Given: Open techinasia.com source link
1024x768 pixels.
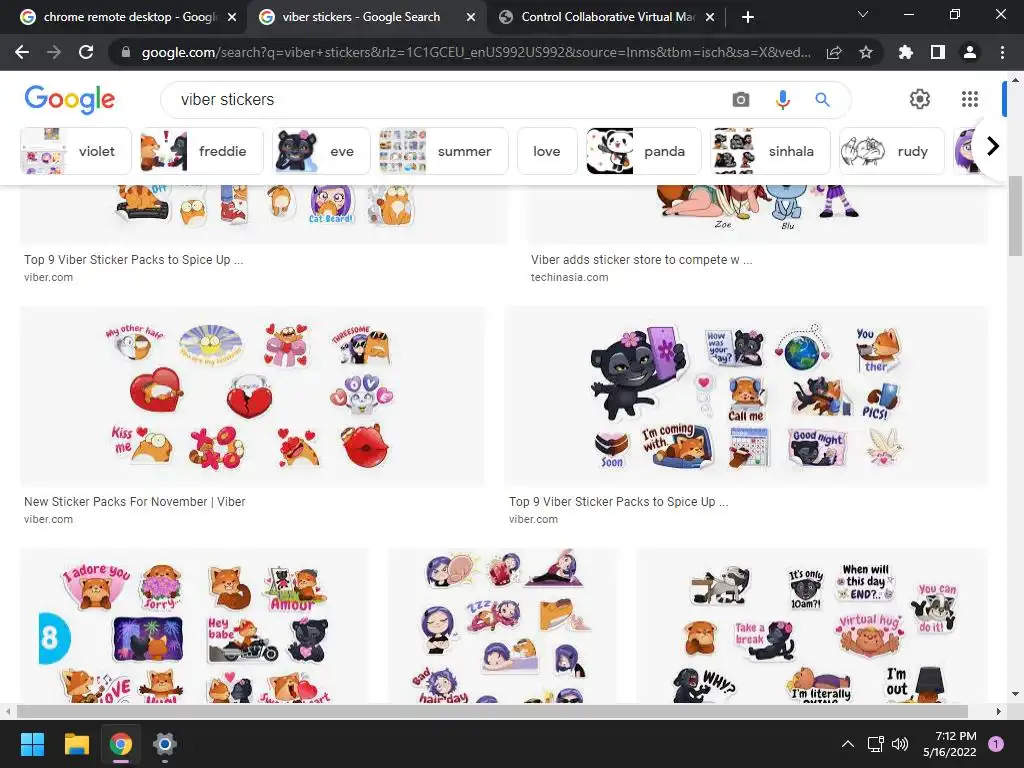Looking at the screenshot, I should (x=569, y=278).
